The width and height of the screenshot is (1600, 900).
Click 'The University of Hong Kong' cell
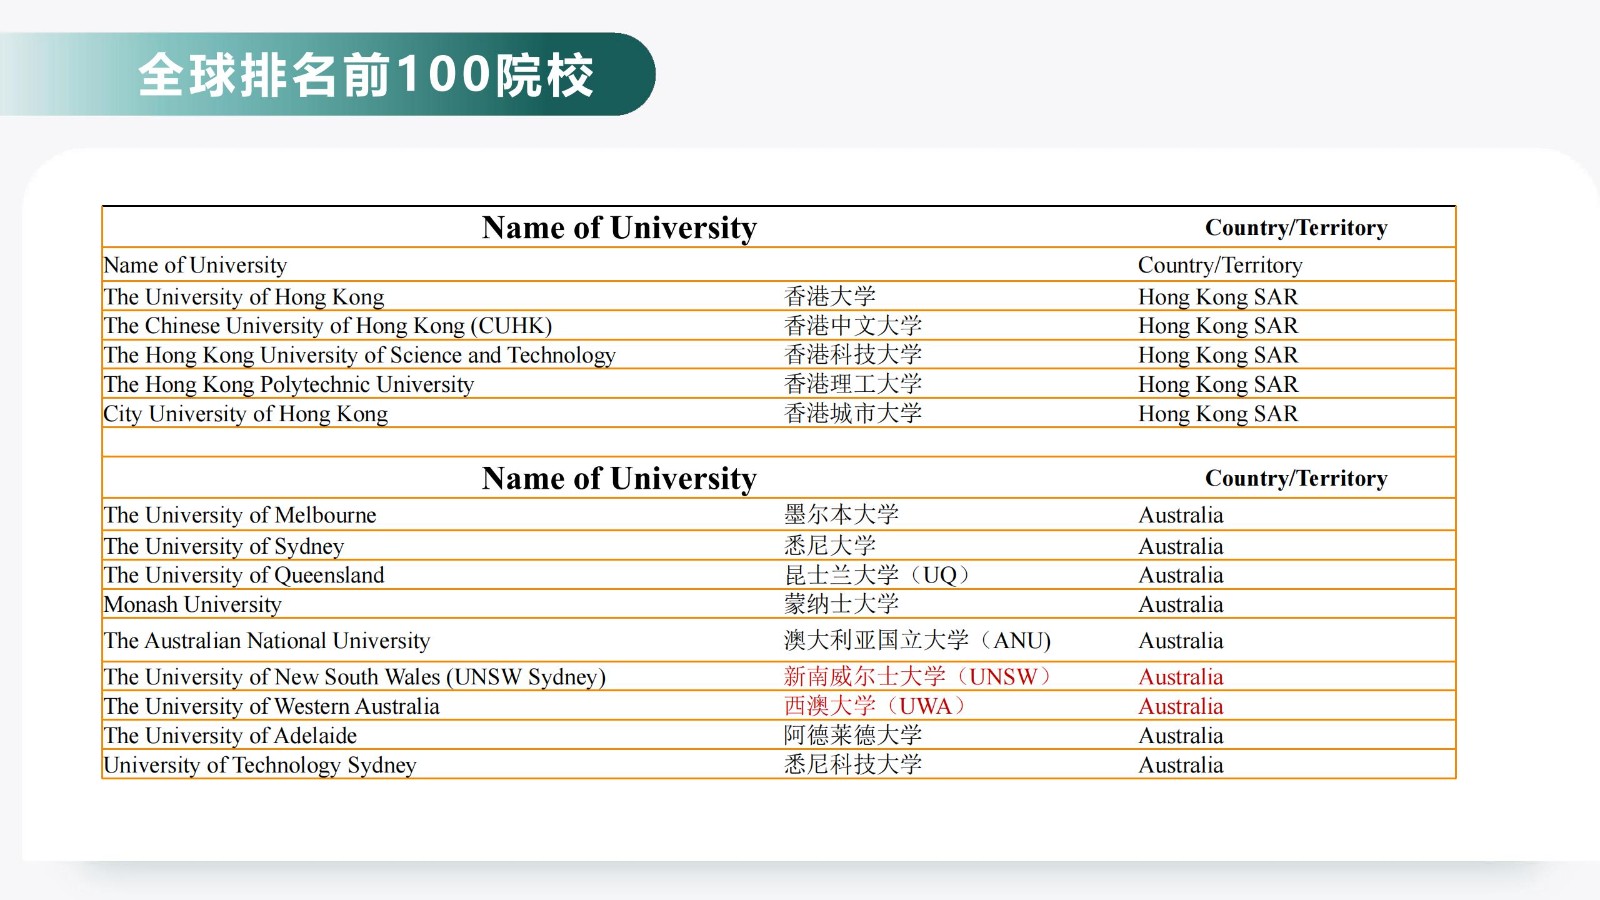(244, 297)
